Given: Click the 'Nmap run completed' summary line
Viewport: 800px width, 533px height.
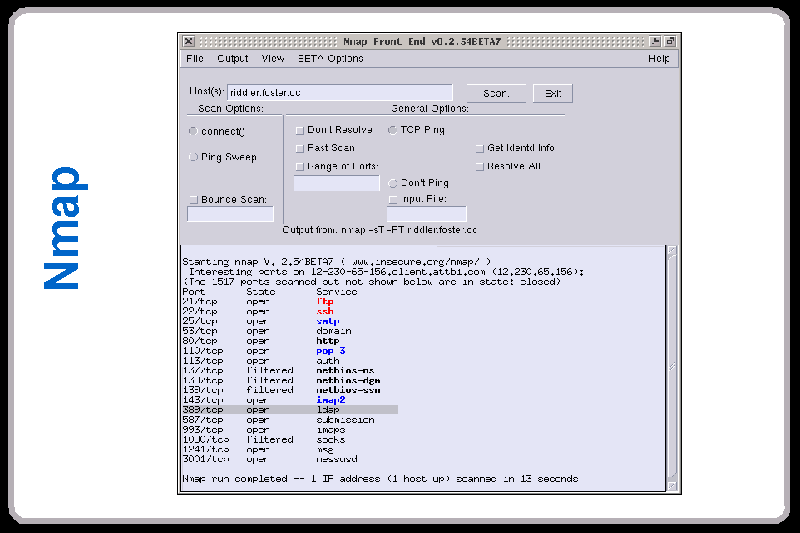Looking at the screenshot, I should (x=380, y=479).
